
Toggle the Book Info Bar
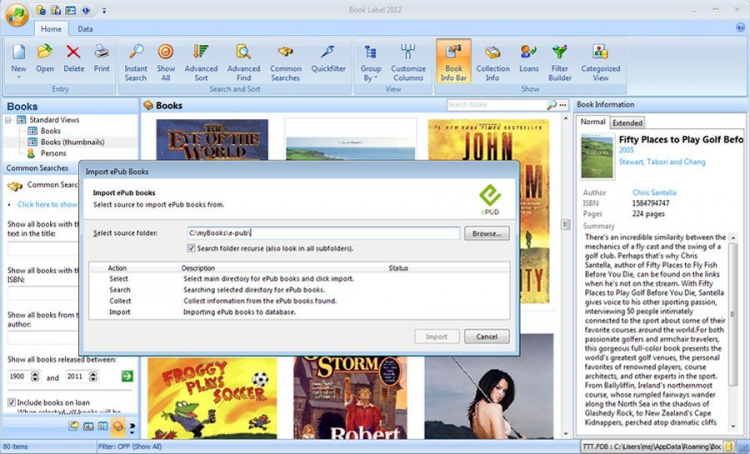(453, 61)
